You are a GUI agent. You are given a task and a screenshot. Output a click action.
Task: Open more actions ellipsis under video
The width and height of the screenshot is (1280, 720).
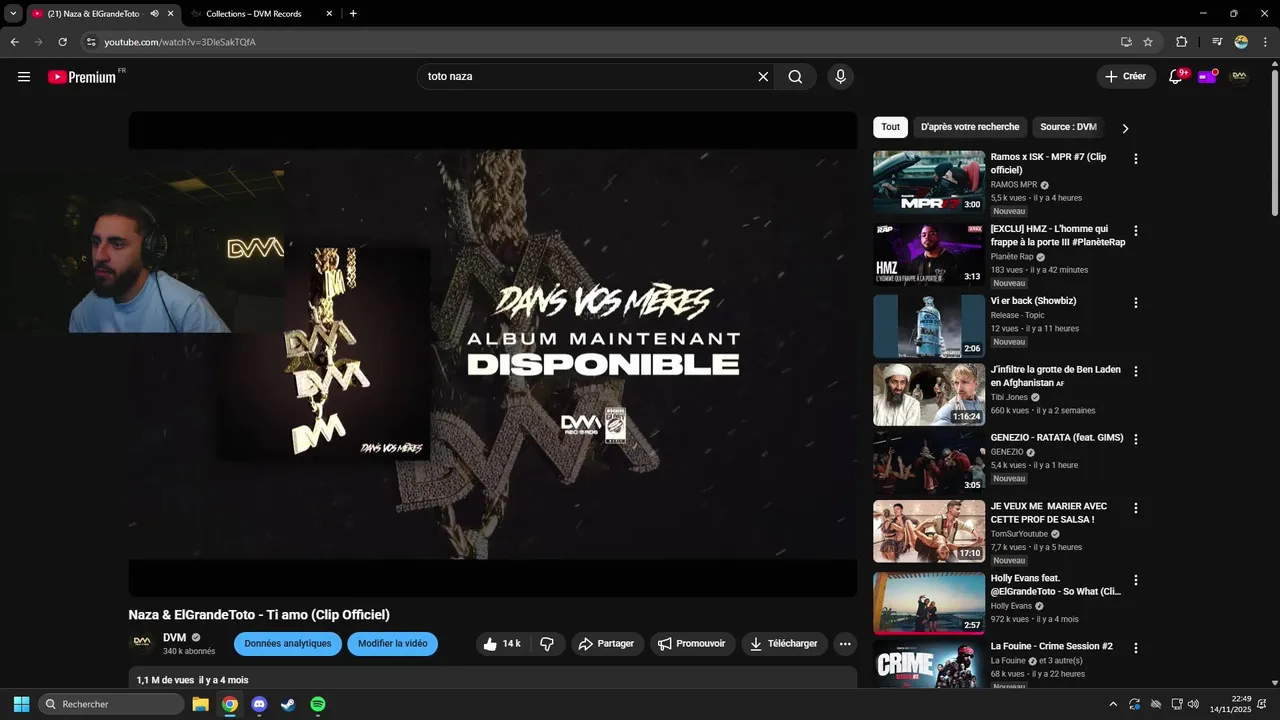pyautogui.click(x=845, y=644)
